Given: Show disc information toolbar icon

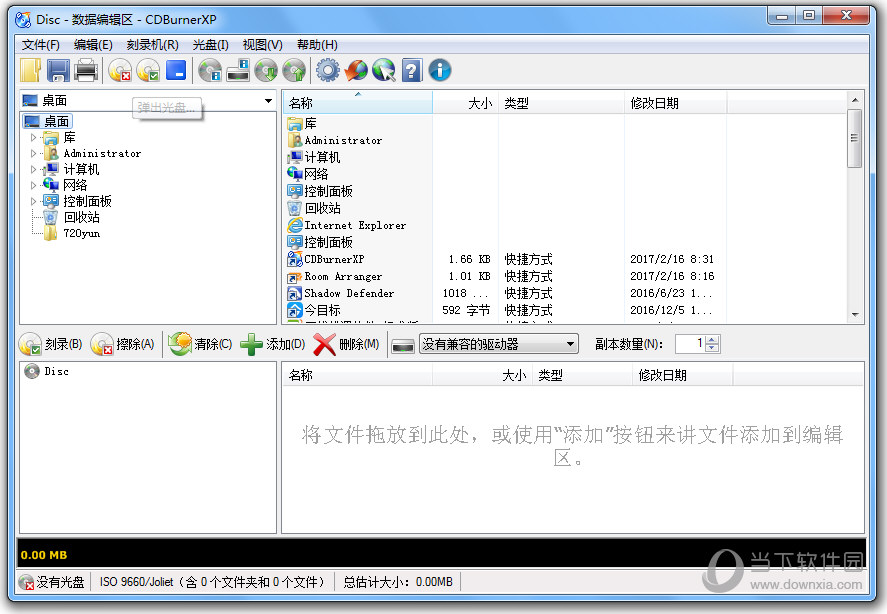Looking at the screenshot, I should coord(210,71).
